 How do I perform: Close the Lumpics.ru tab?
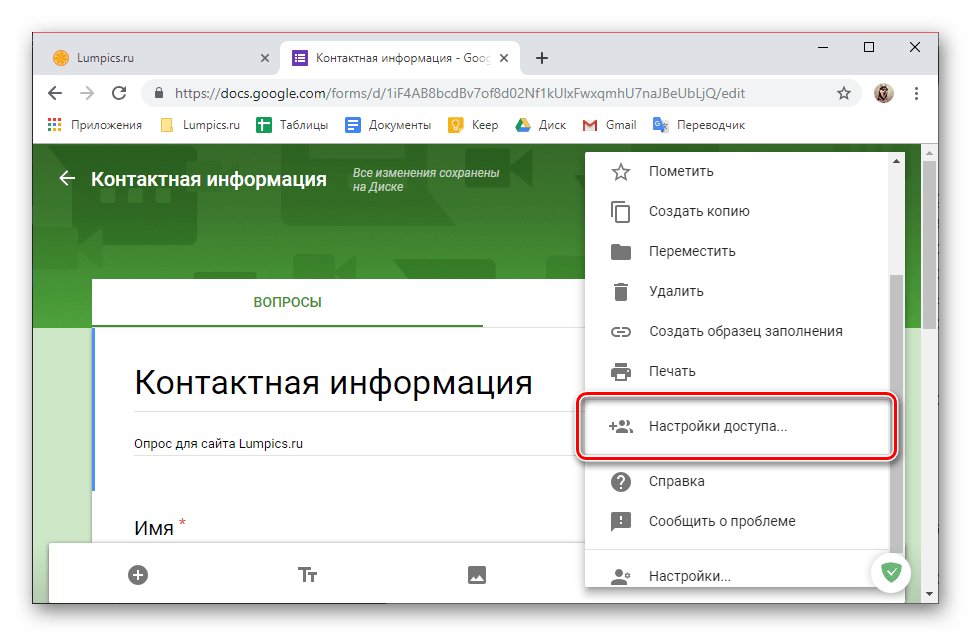point(264,58)
